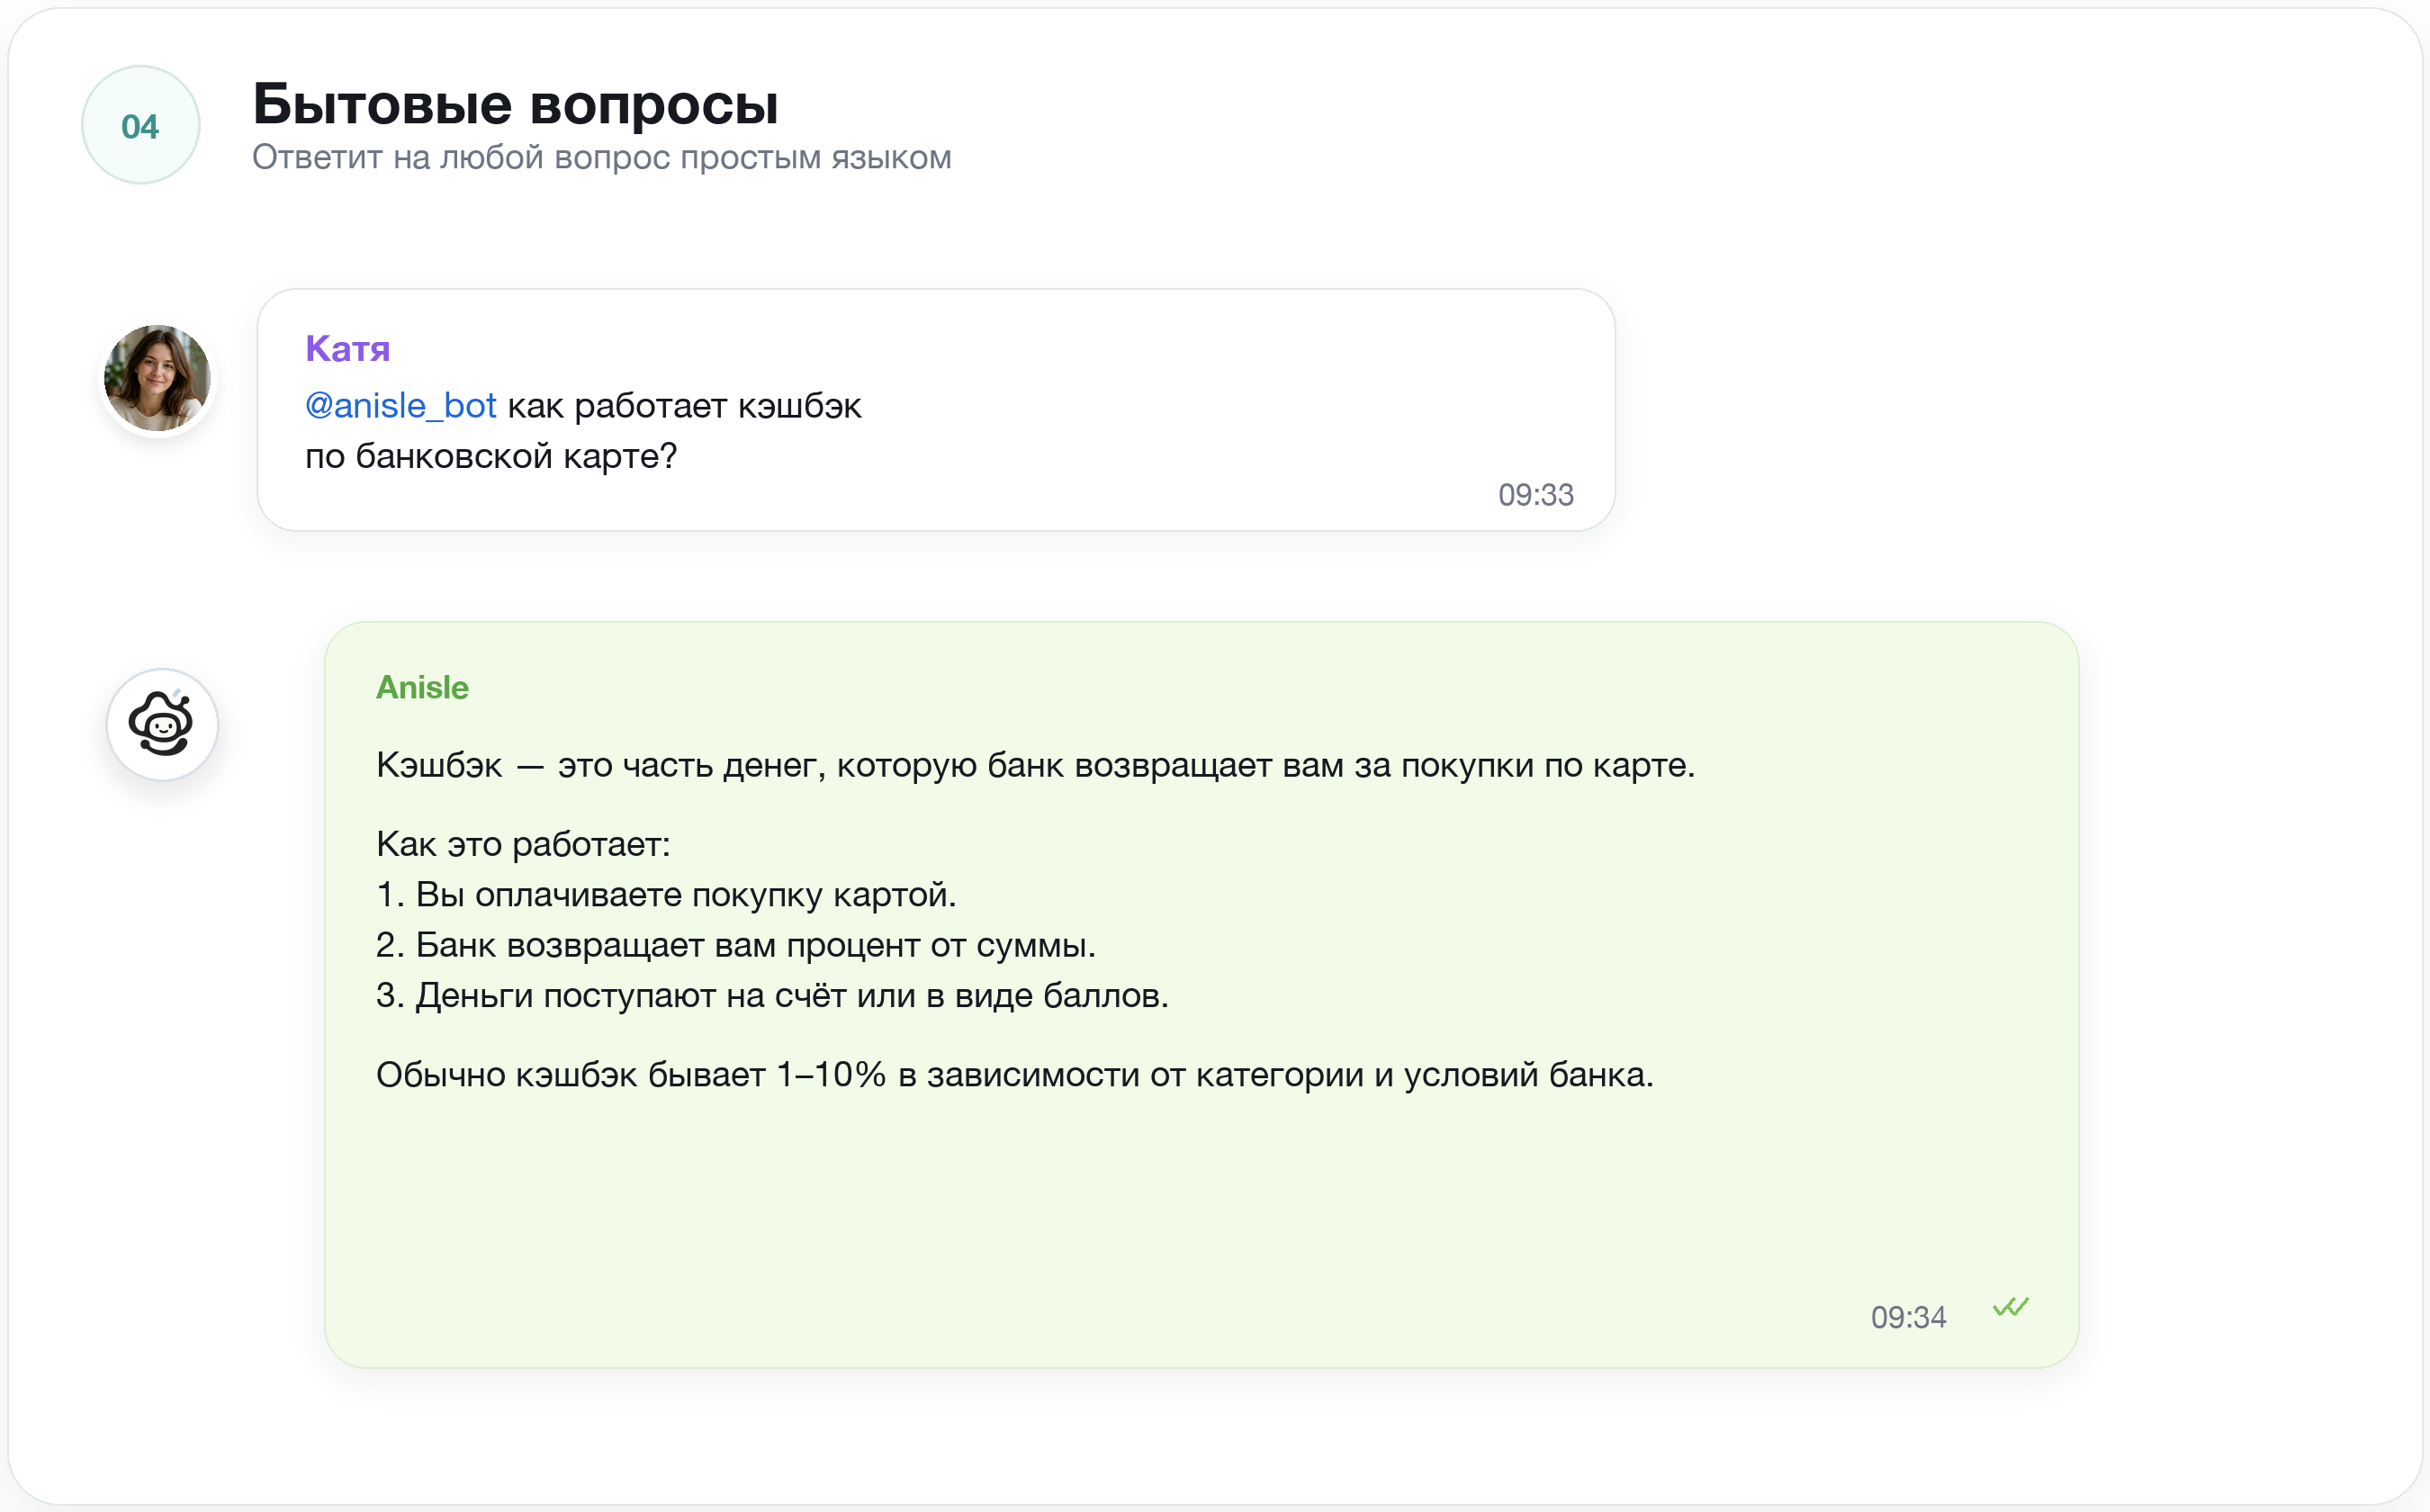The width and height of the screenshot is (2430, 1512).
Task: Select the question text как работает кэшбэк
Action: click(x=684, y=406)
